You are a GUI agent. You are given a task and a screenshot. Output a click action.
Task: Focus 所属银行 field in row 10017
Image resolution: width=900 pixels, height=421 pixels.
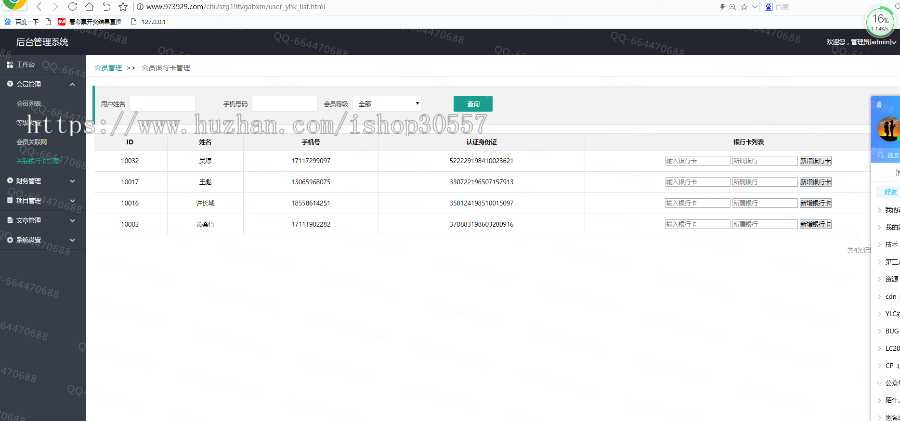765,182
